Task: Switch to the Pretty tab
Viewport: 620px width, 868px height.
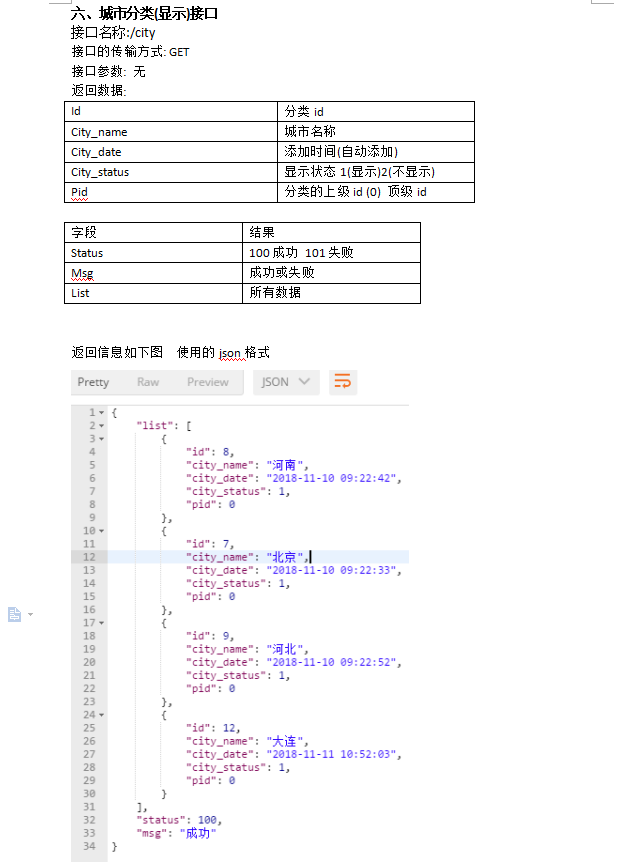Action: pos(93,382)
